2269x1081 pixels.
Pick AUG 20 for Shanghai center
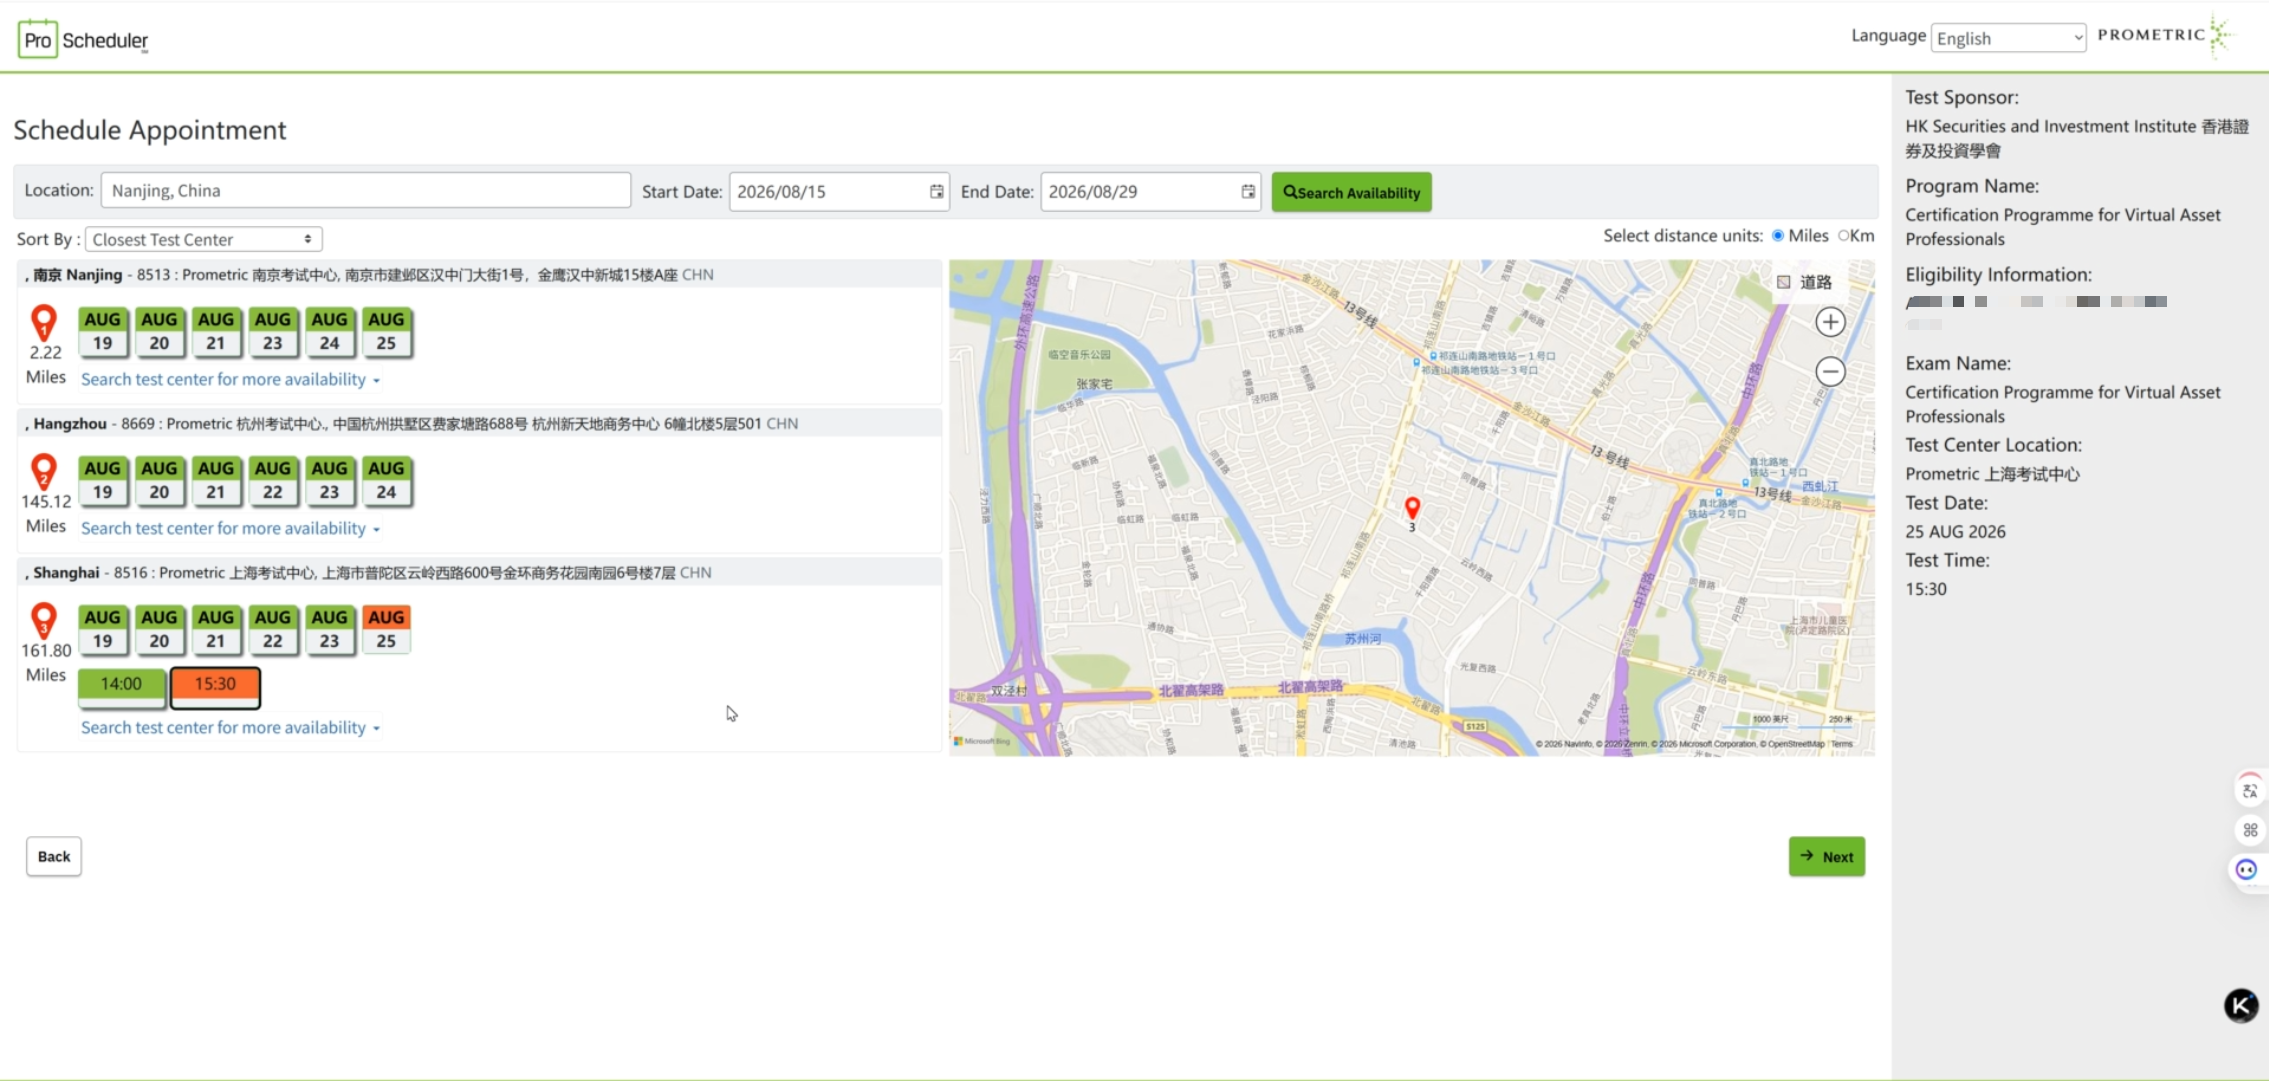[x=159, y=630]
